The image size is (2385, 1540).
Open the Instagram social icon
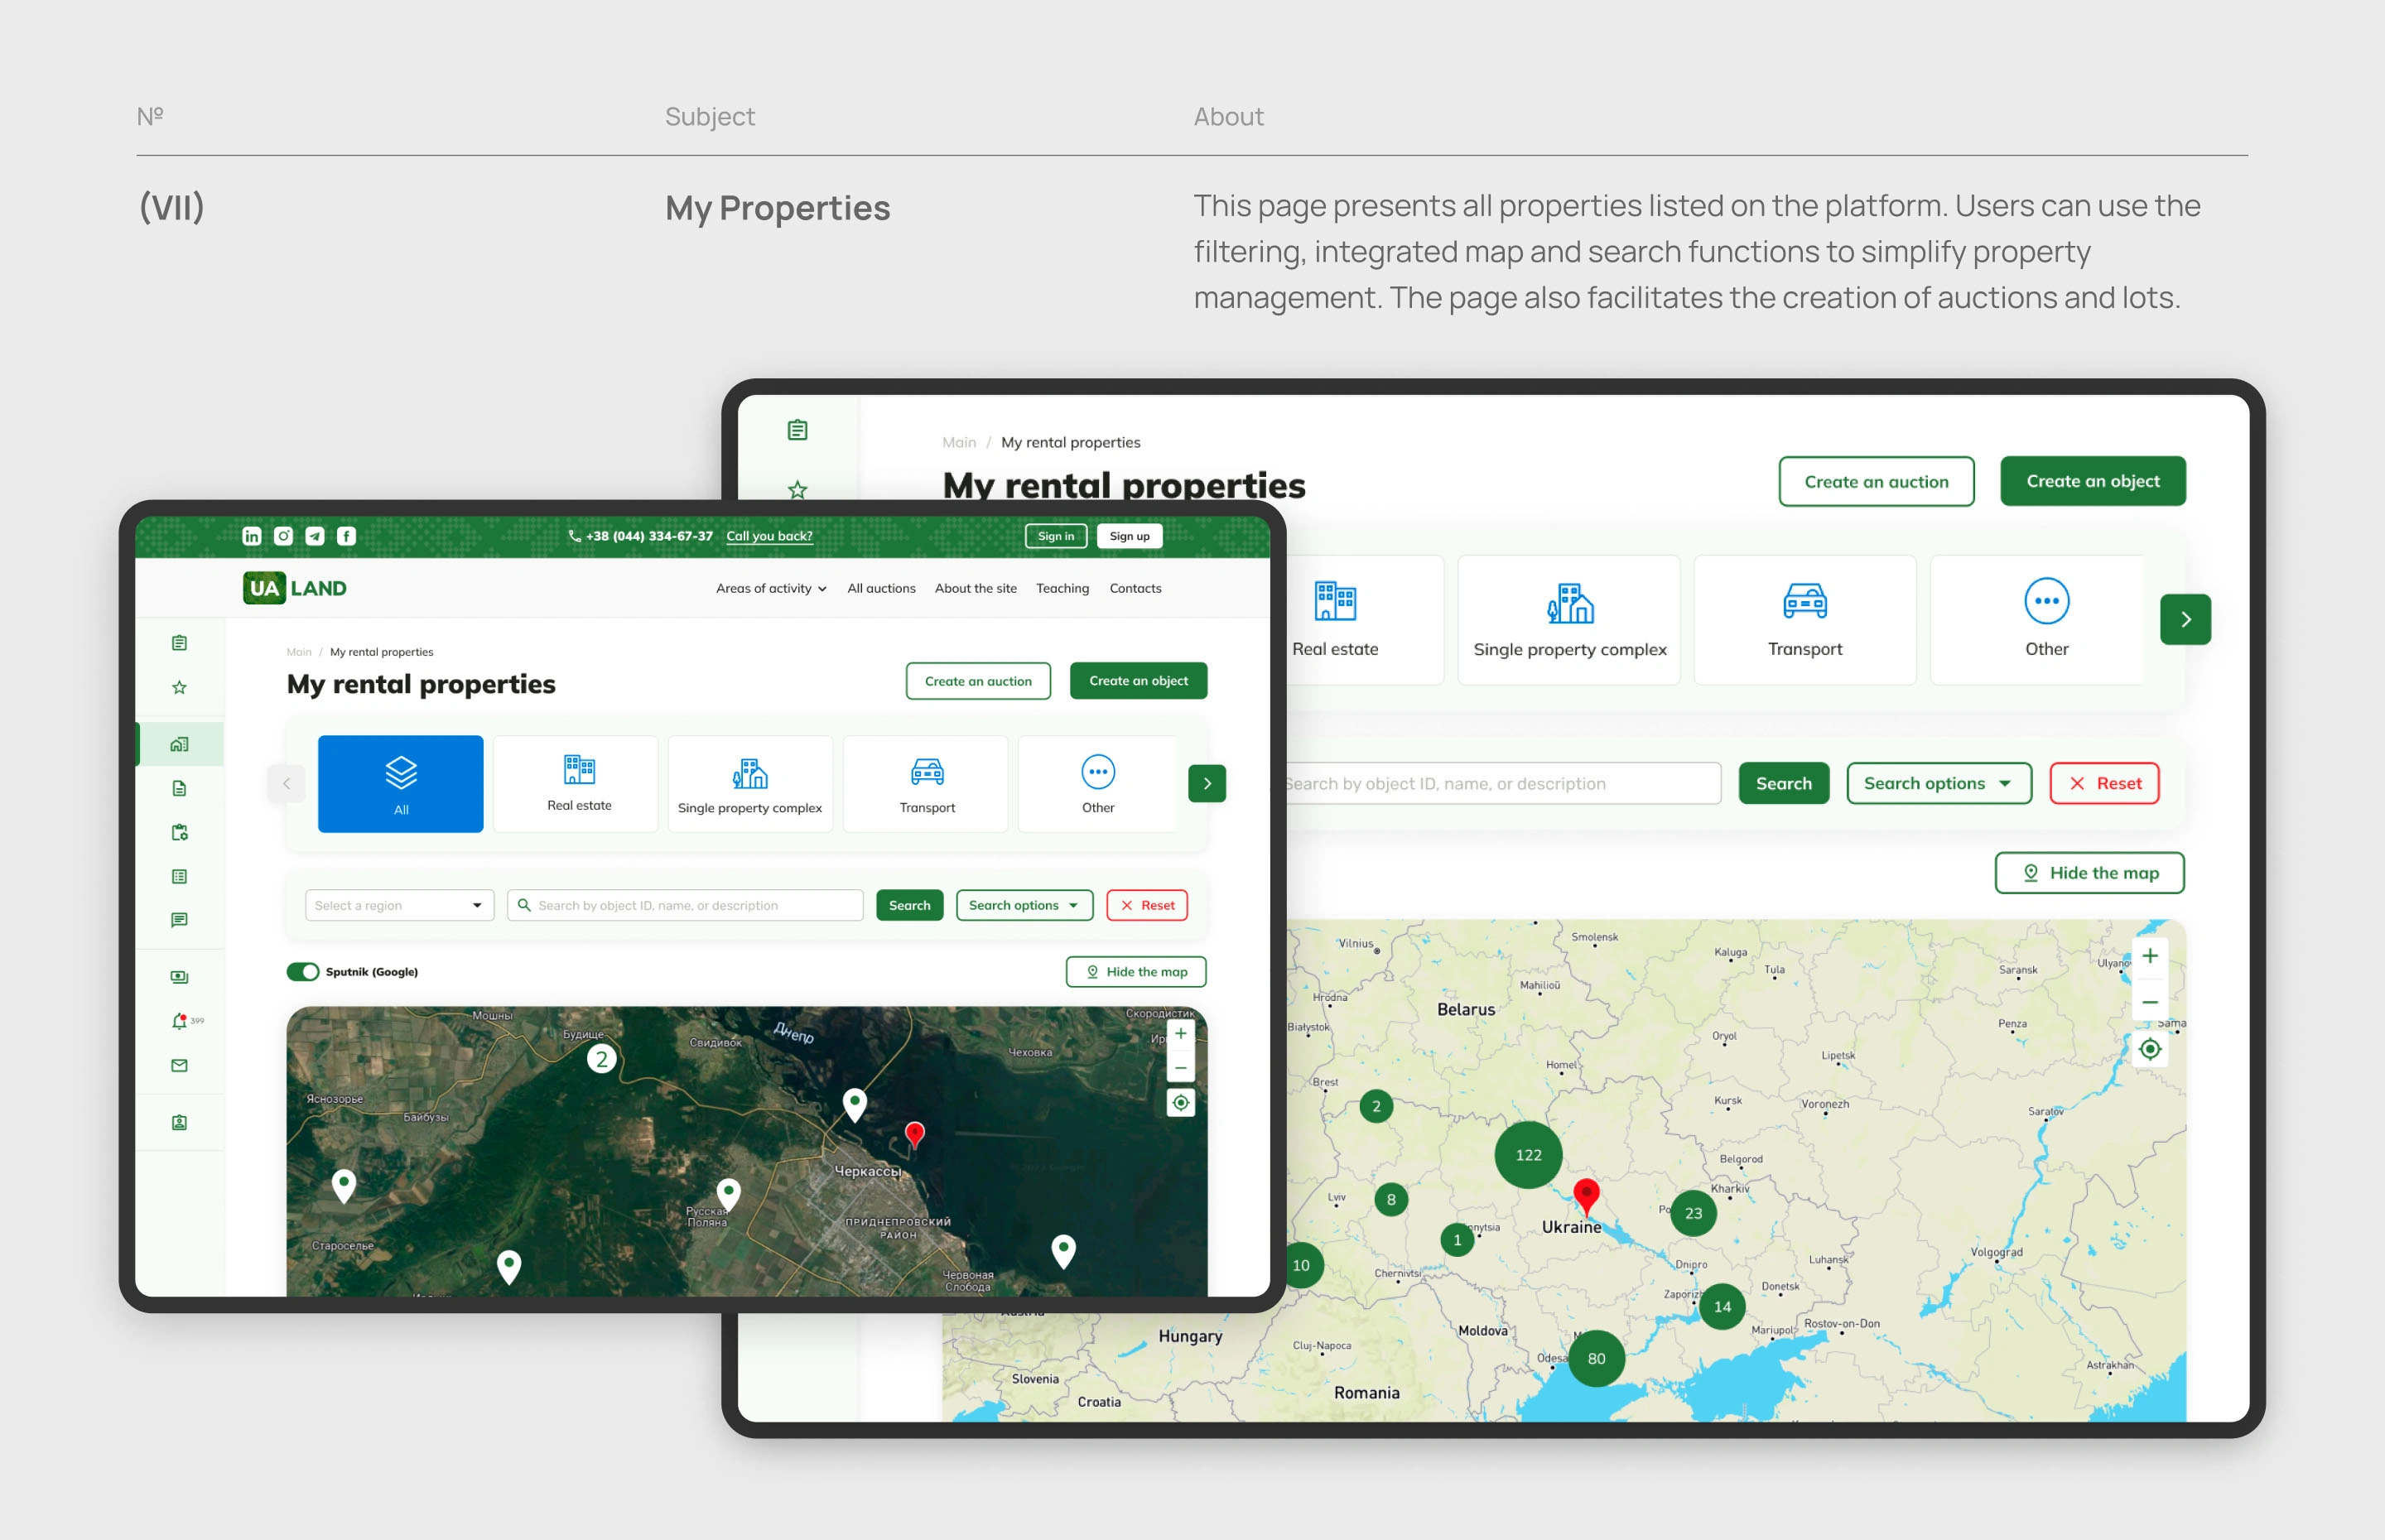tap(284, 536)
